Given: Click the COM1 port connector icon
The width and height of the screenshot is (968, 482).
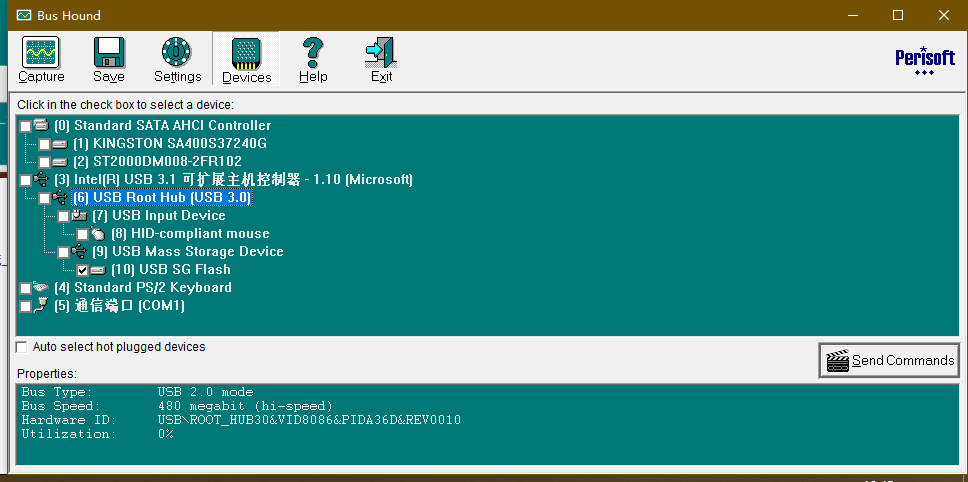Looking at the screenshot, I should [x=41, y=305].
